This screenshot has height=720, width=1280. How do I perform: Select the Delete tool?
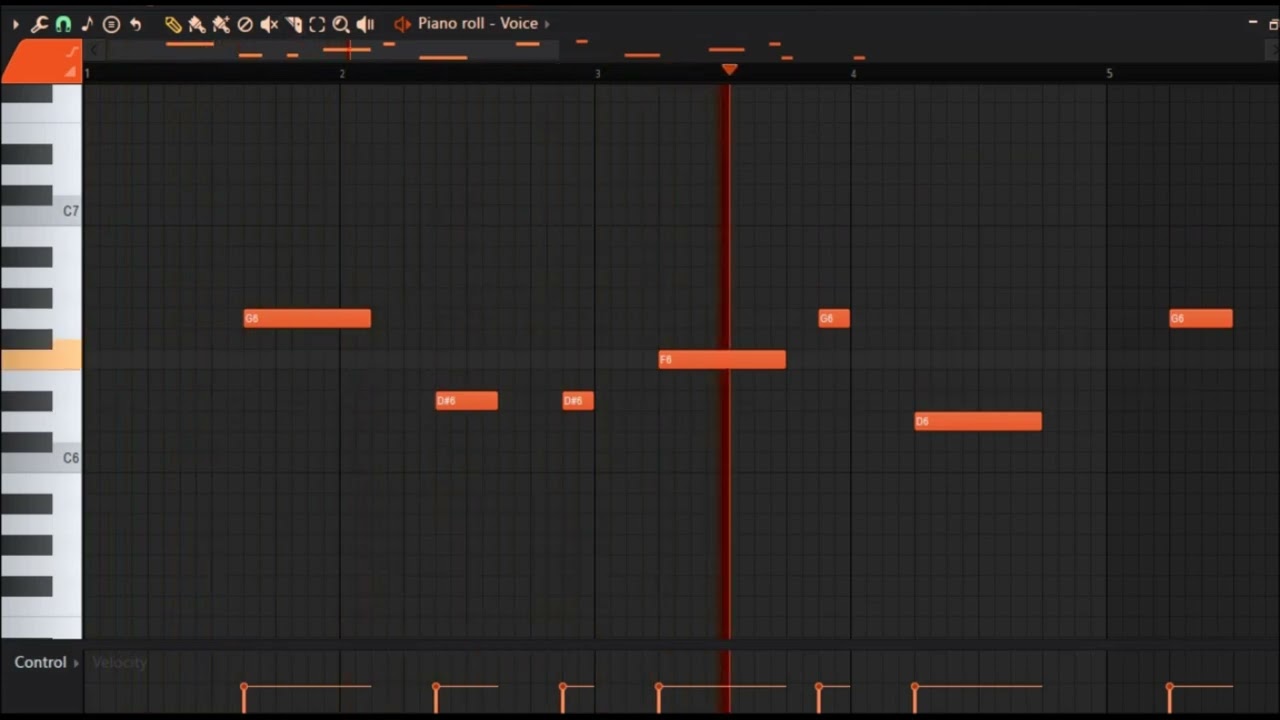click(245, 24)
